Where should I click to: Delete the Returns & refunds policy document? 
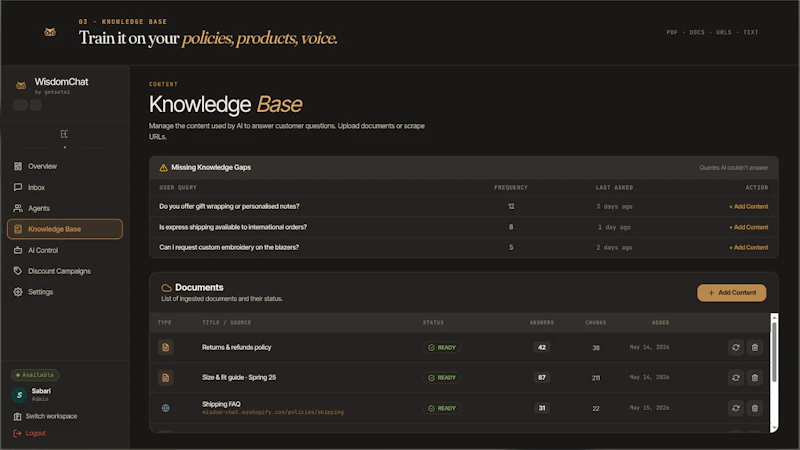pos(755,347)
